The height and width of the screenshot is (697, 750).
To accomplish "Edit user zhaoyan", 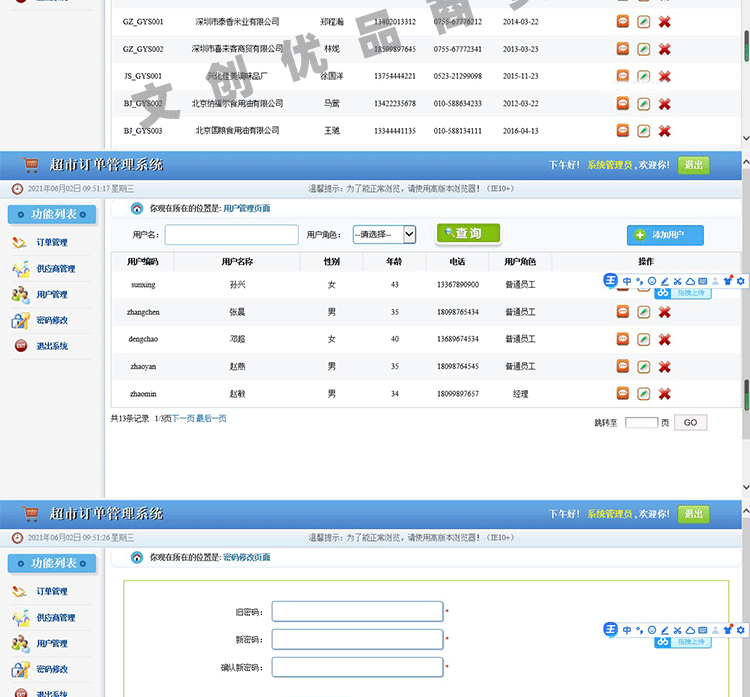I will [x=643, y=366].
